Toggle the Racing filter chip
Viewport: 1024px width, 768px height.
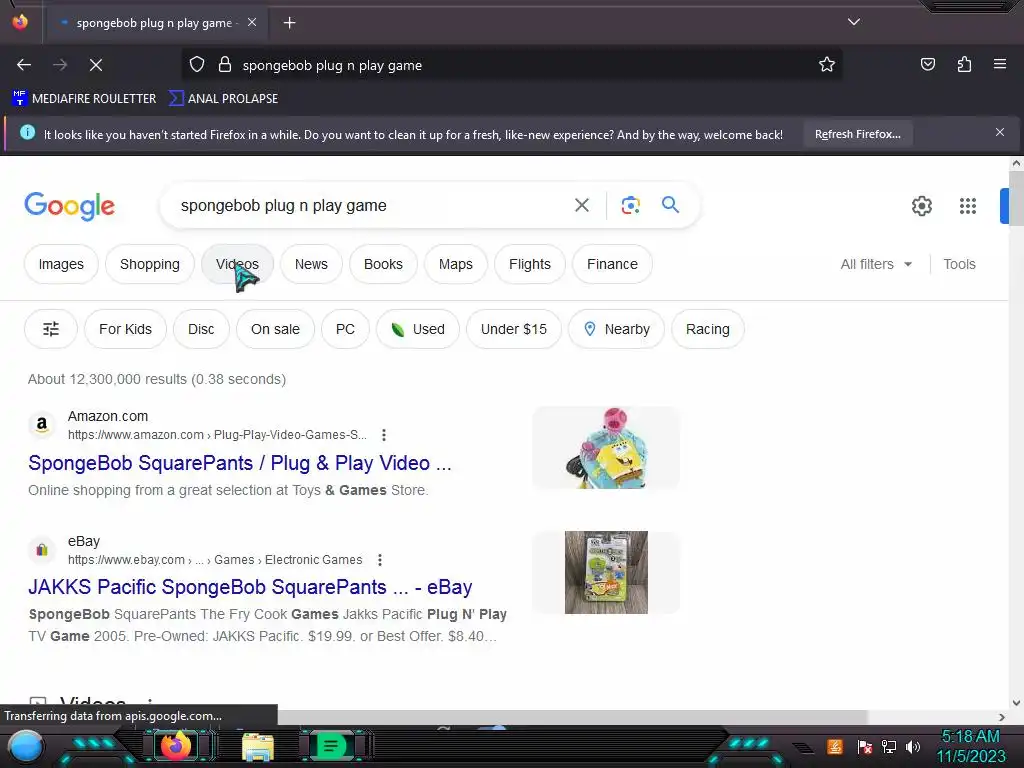tap(707, 328)
